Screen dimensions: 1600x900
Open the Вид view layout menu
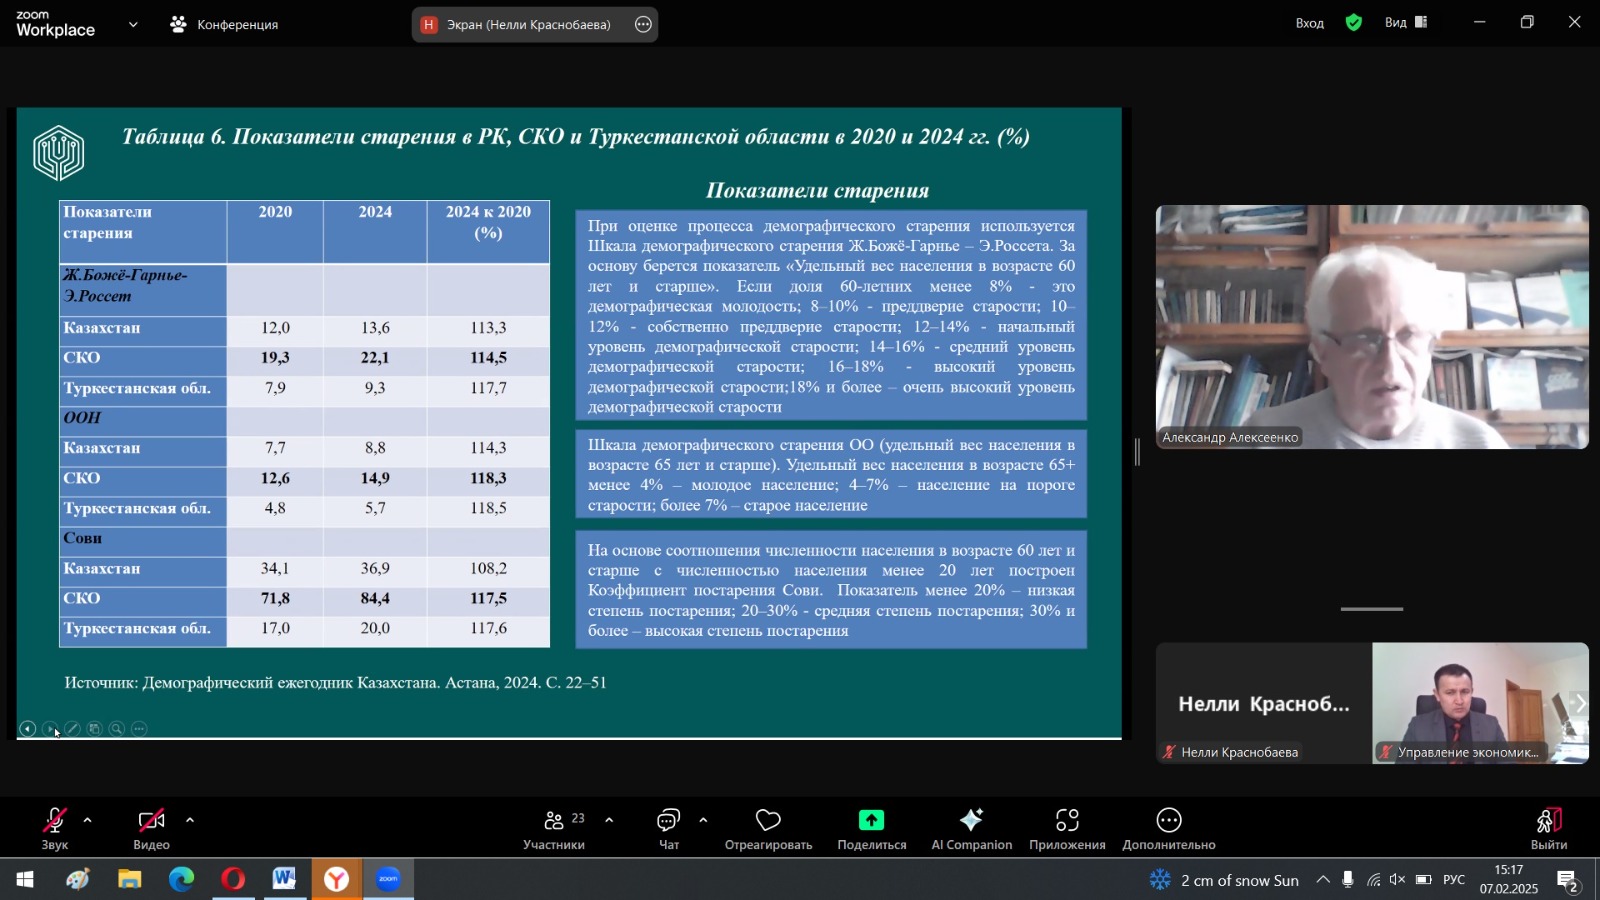point(1405,23)
